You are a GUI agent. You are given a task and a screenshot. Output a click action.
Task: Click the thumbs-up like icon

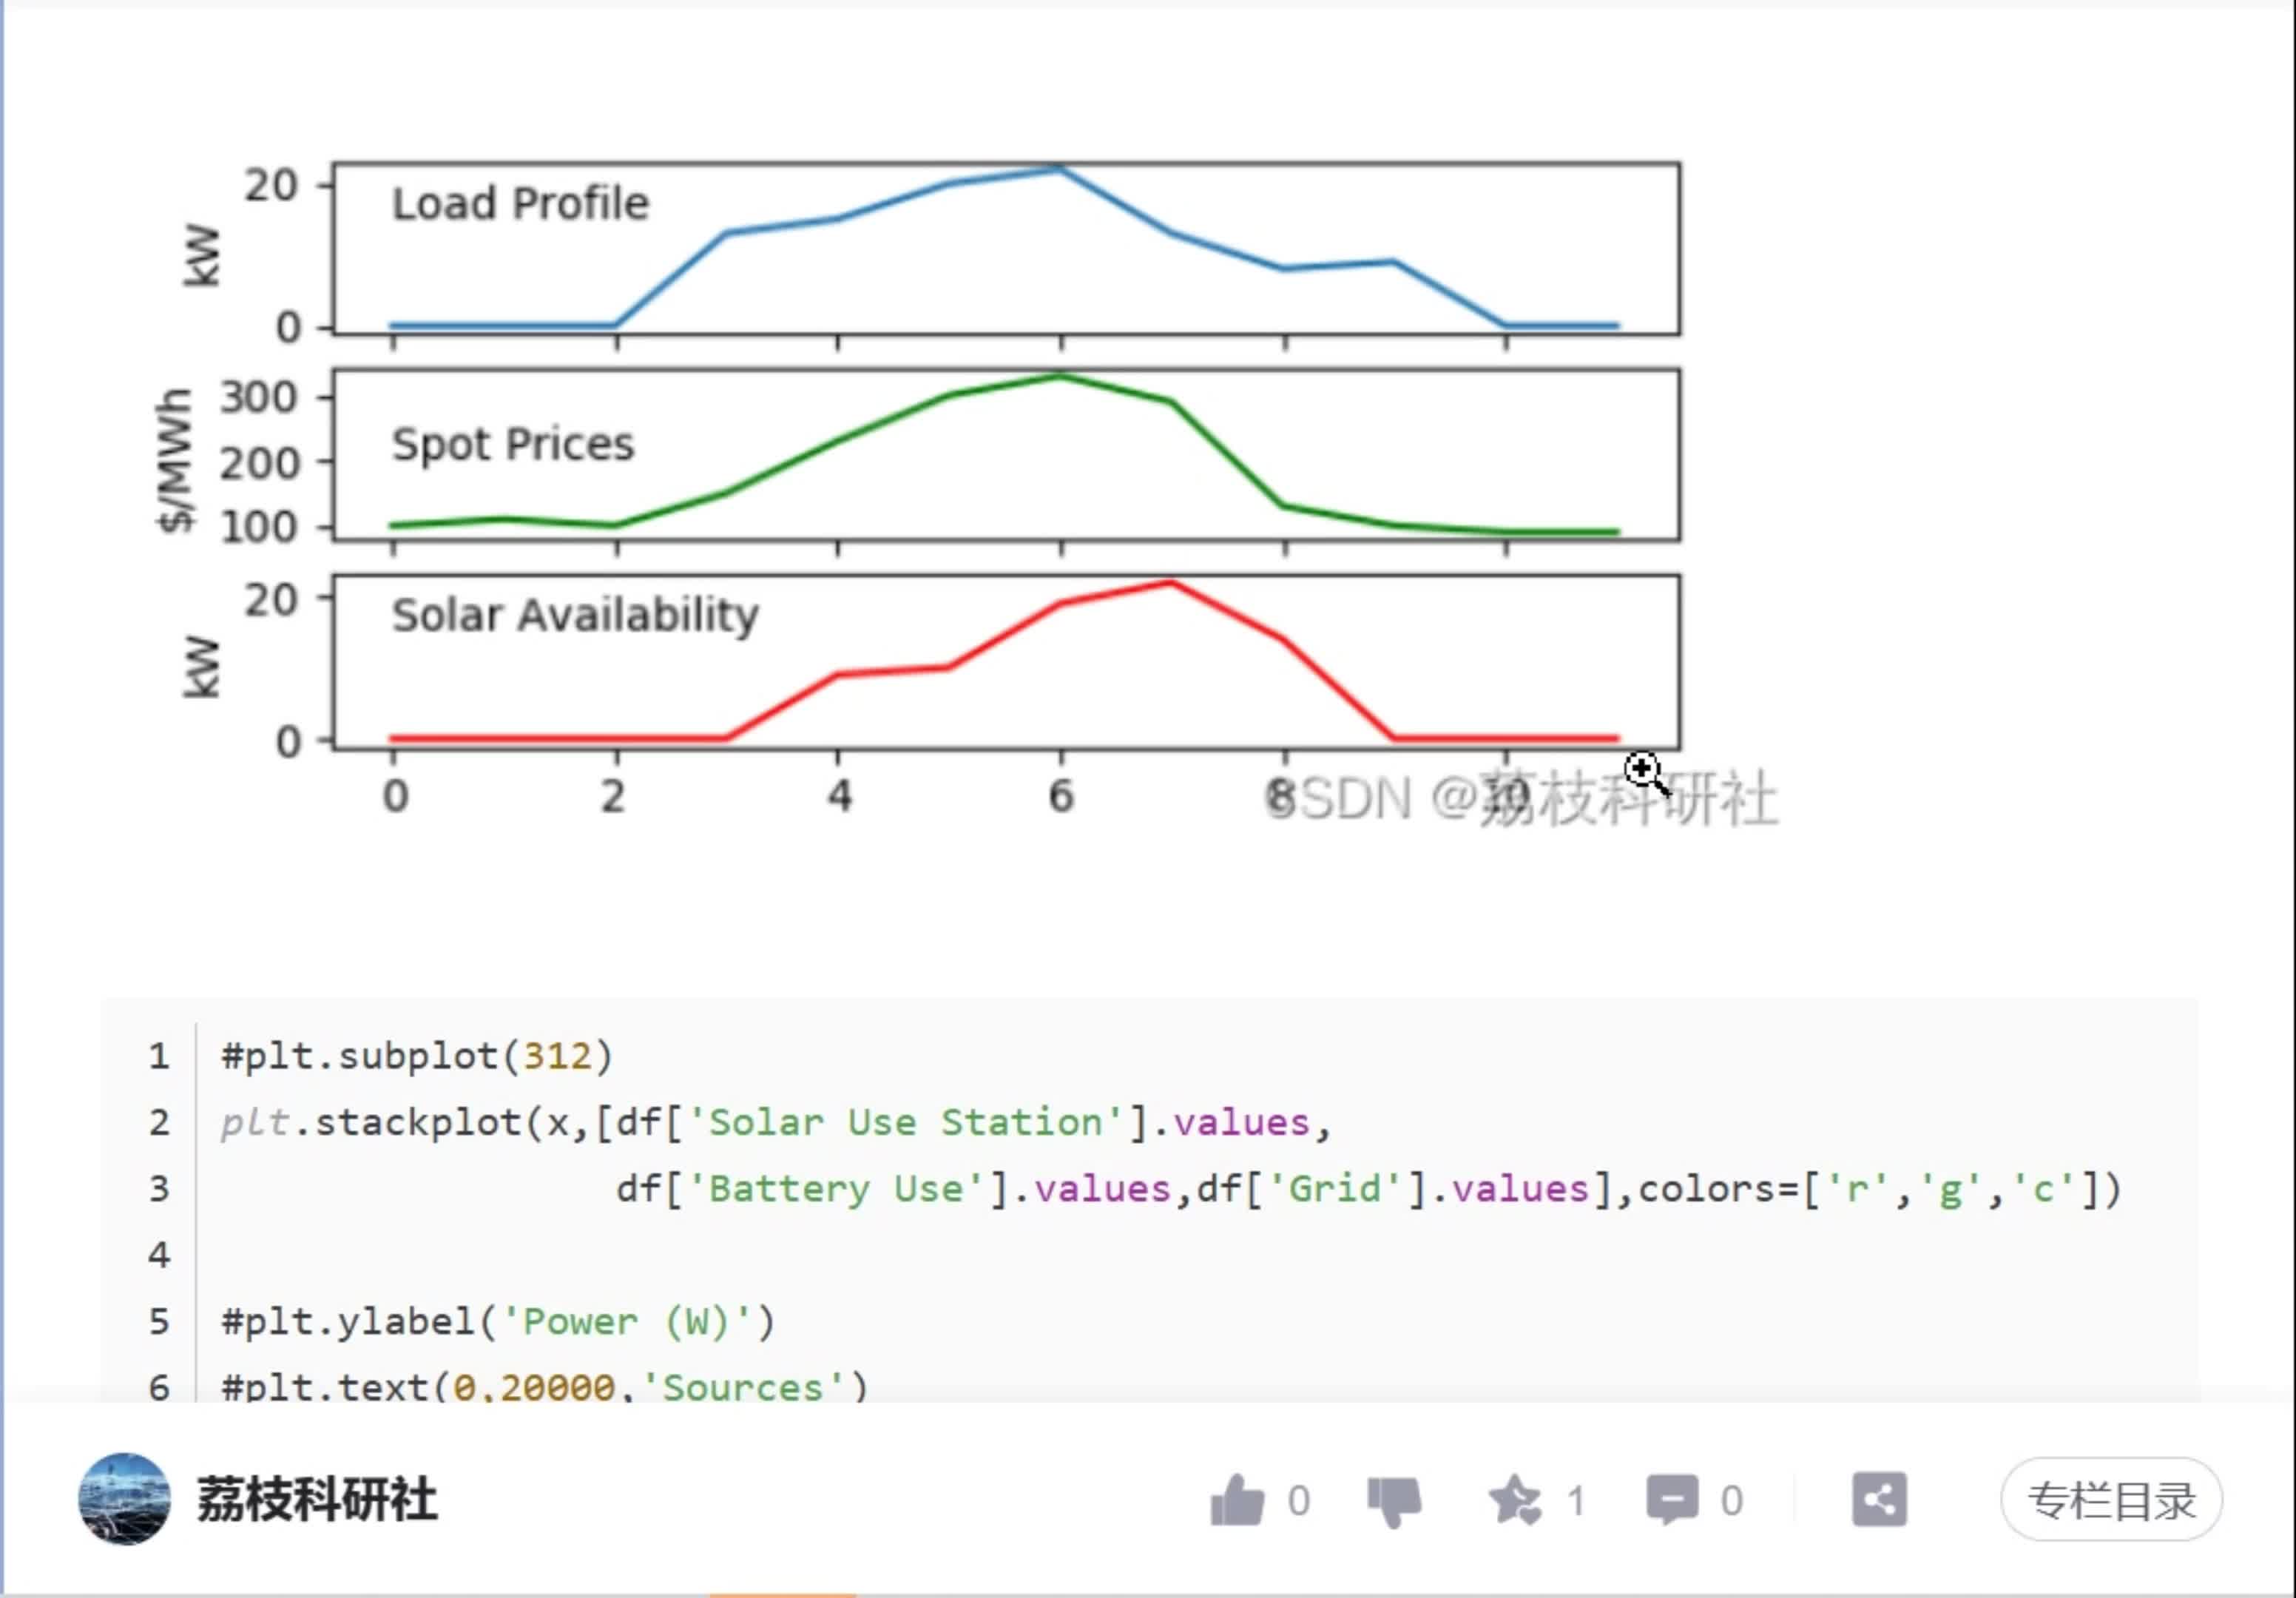pos(1238,1500)
